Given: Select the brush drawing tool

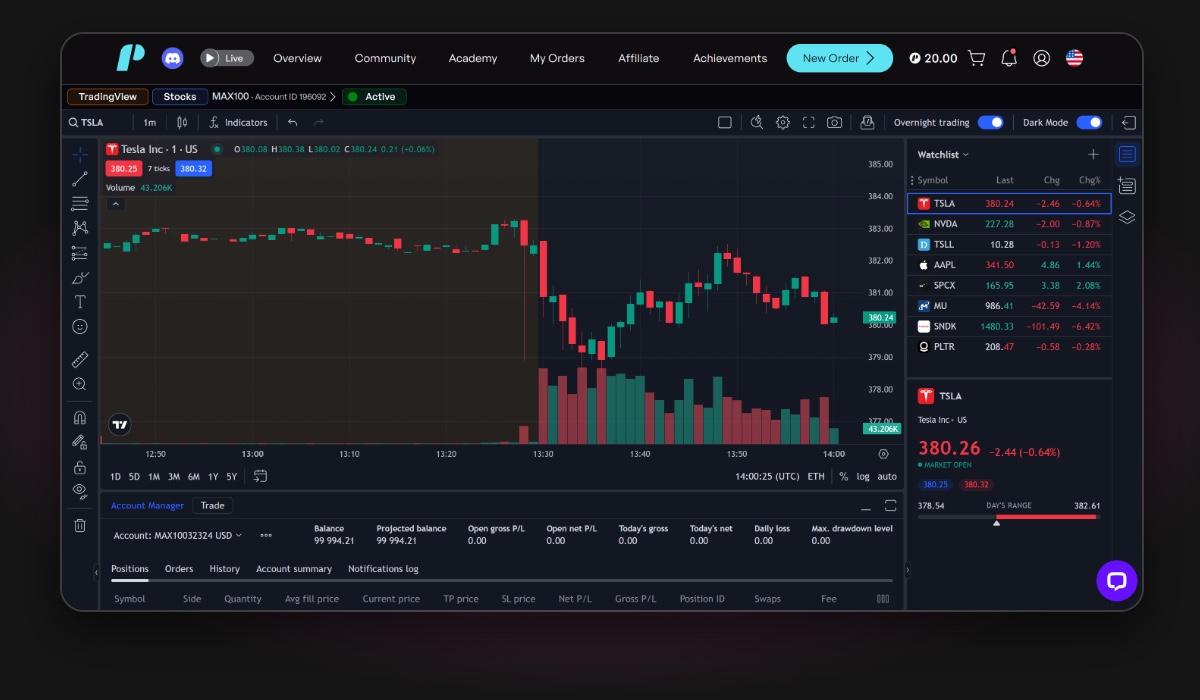Looking at the screenshot, I should point(80,277).
